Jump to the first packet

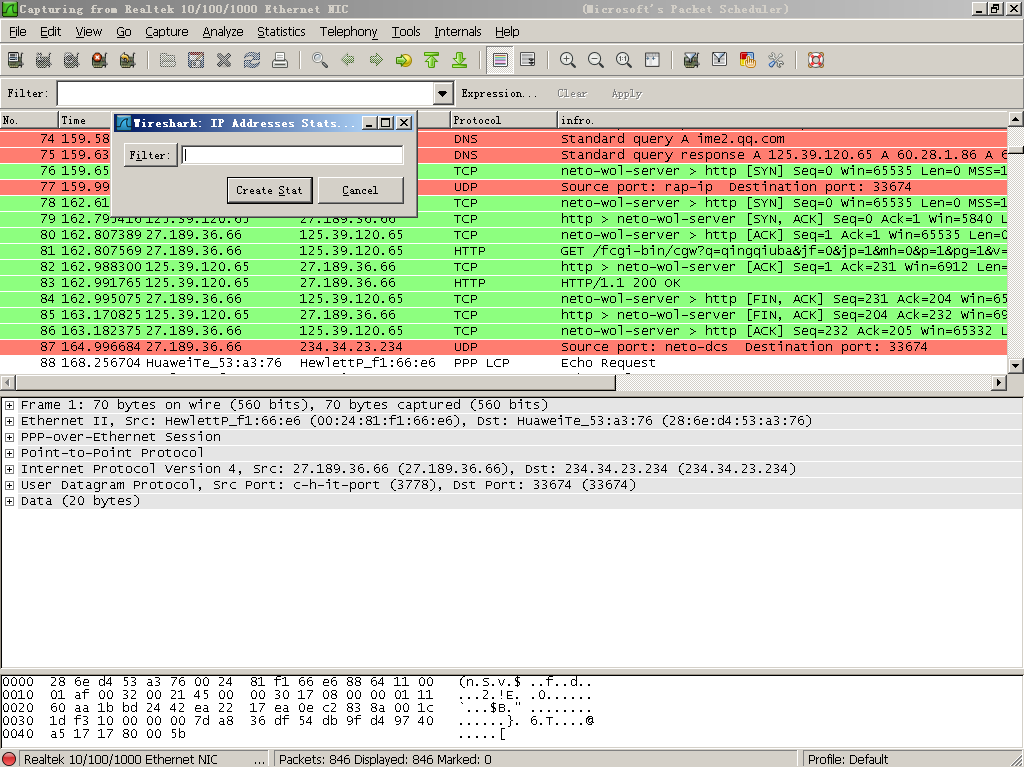[432, 60]
